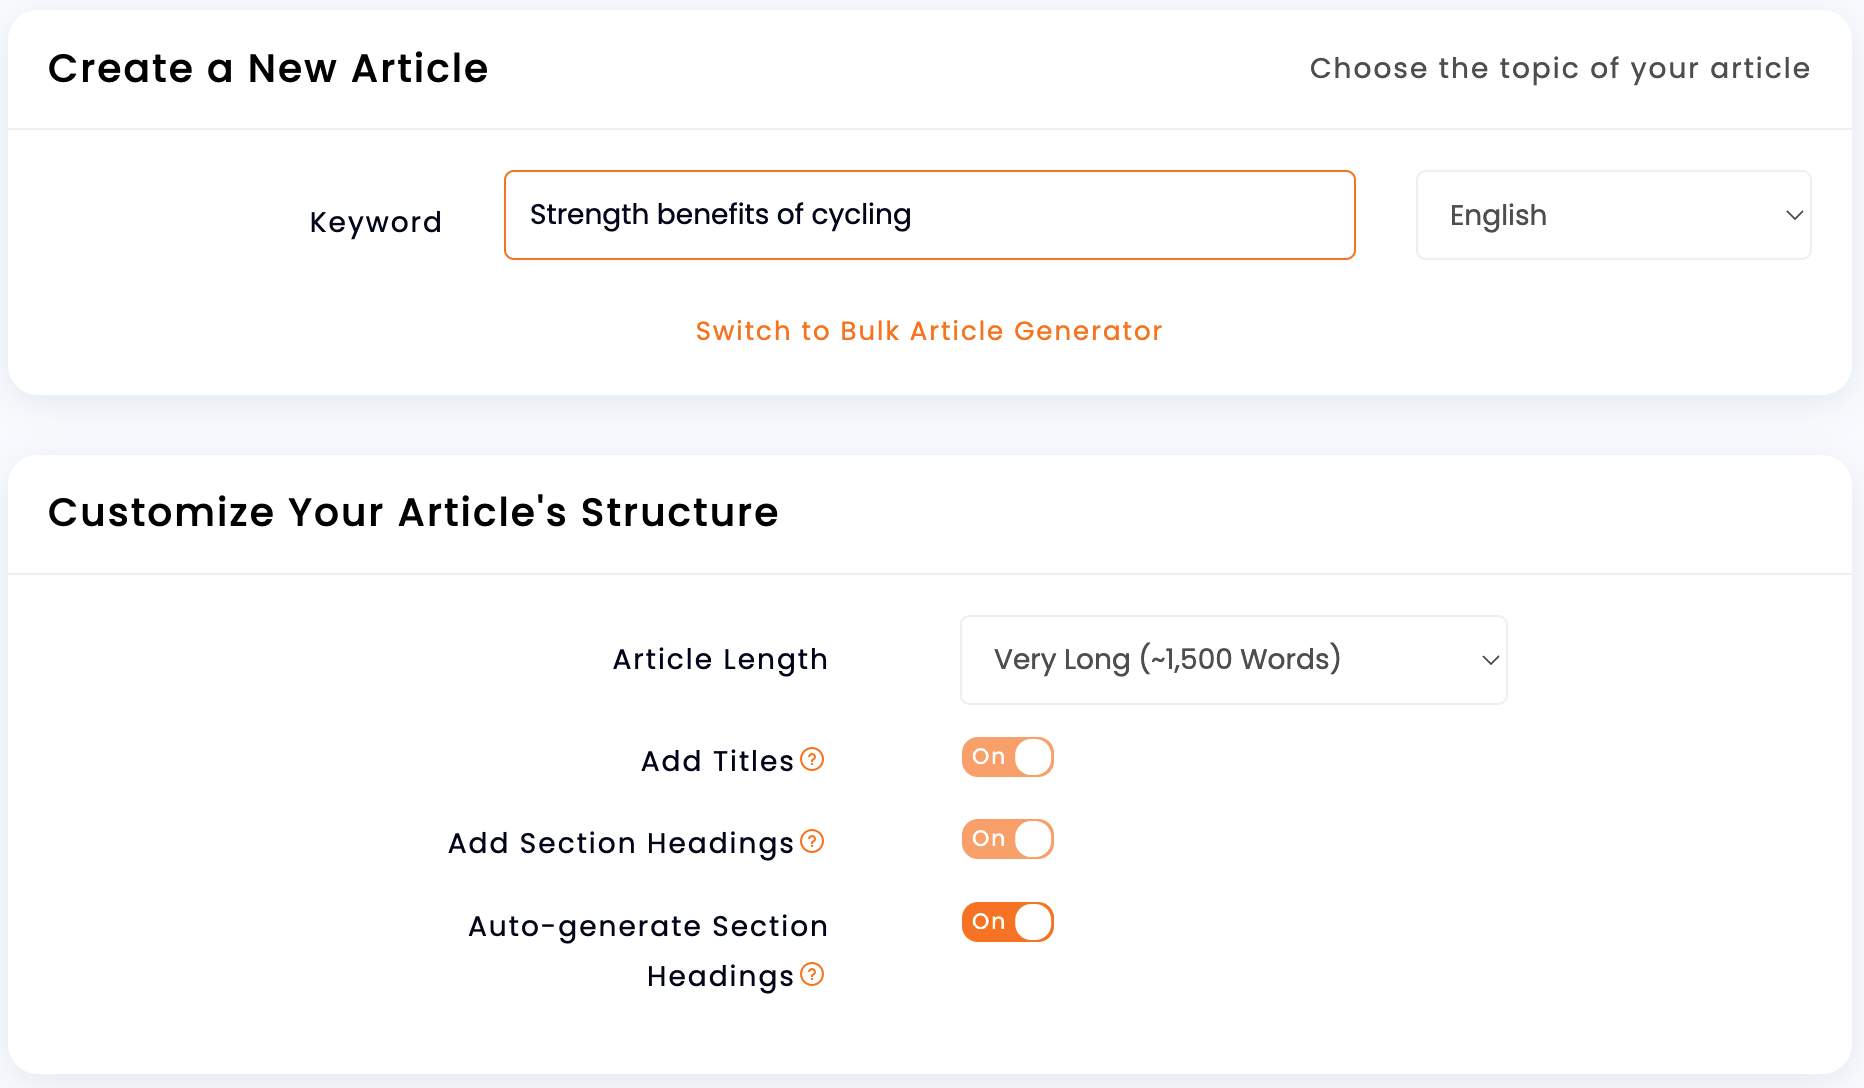Click inside the Keyword input field

point(929,214)
